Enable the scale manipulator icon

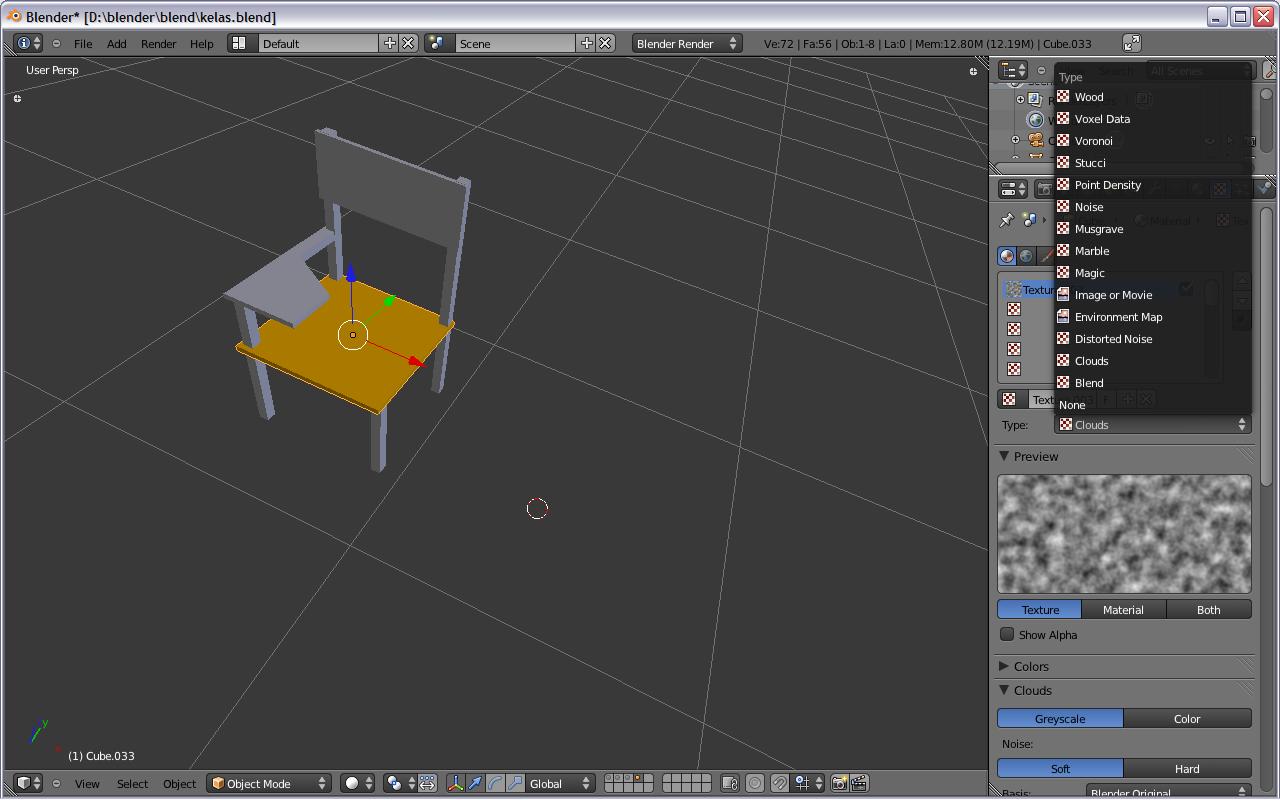click(x=515, y=783)
